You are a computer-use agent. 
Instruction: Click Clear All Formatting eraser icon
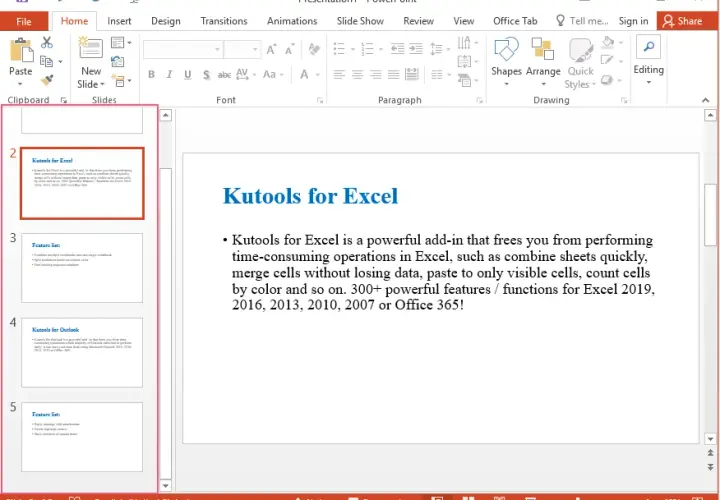pyautogui.click(x=315, y=49)
